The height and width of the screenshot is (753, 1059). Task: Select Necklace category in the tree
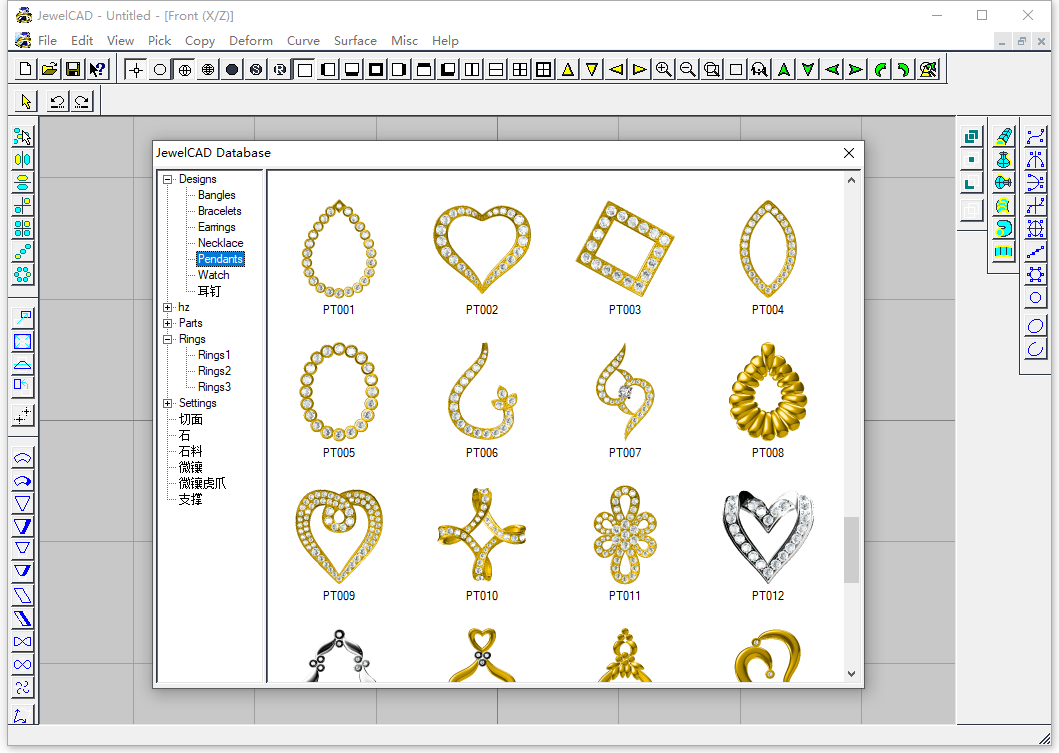click(220, 243)
